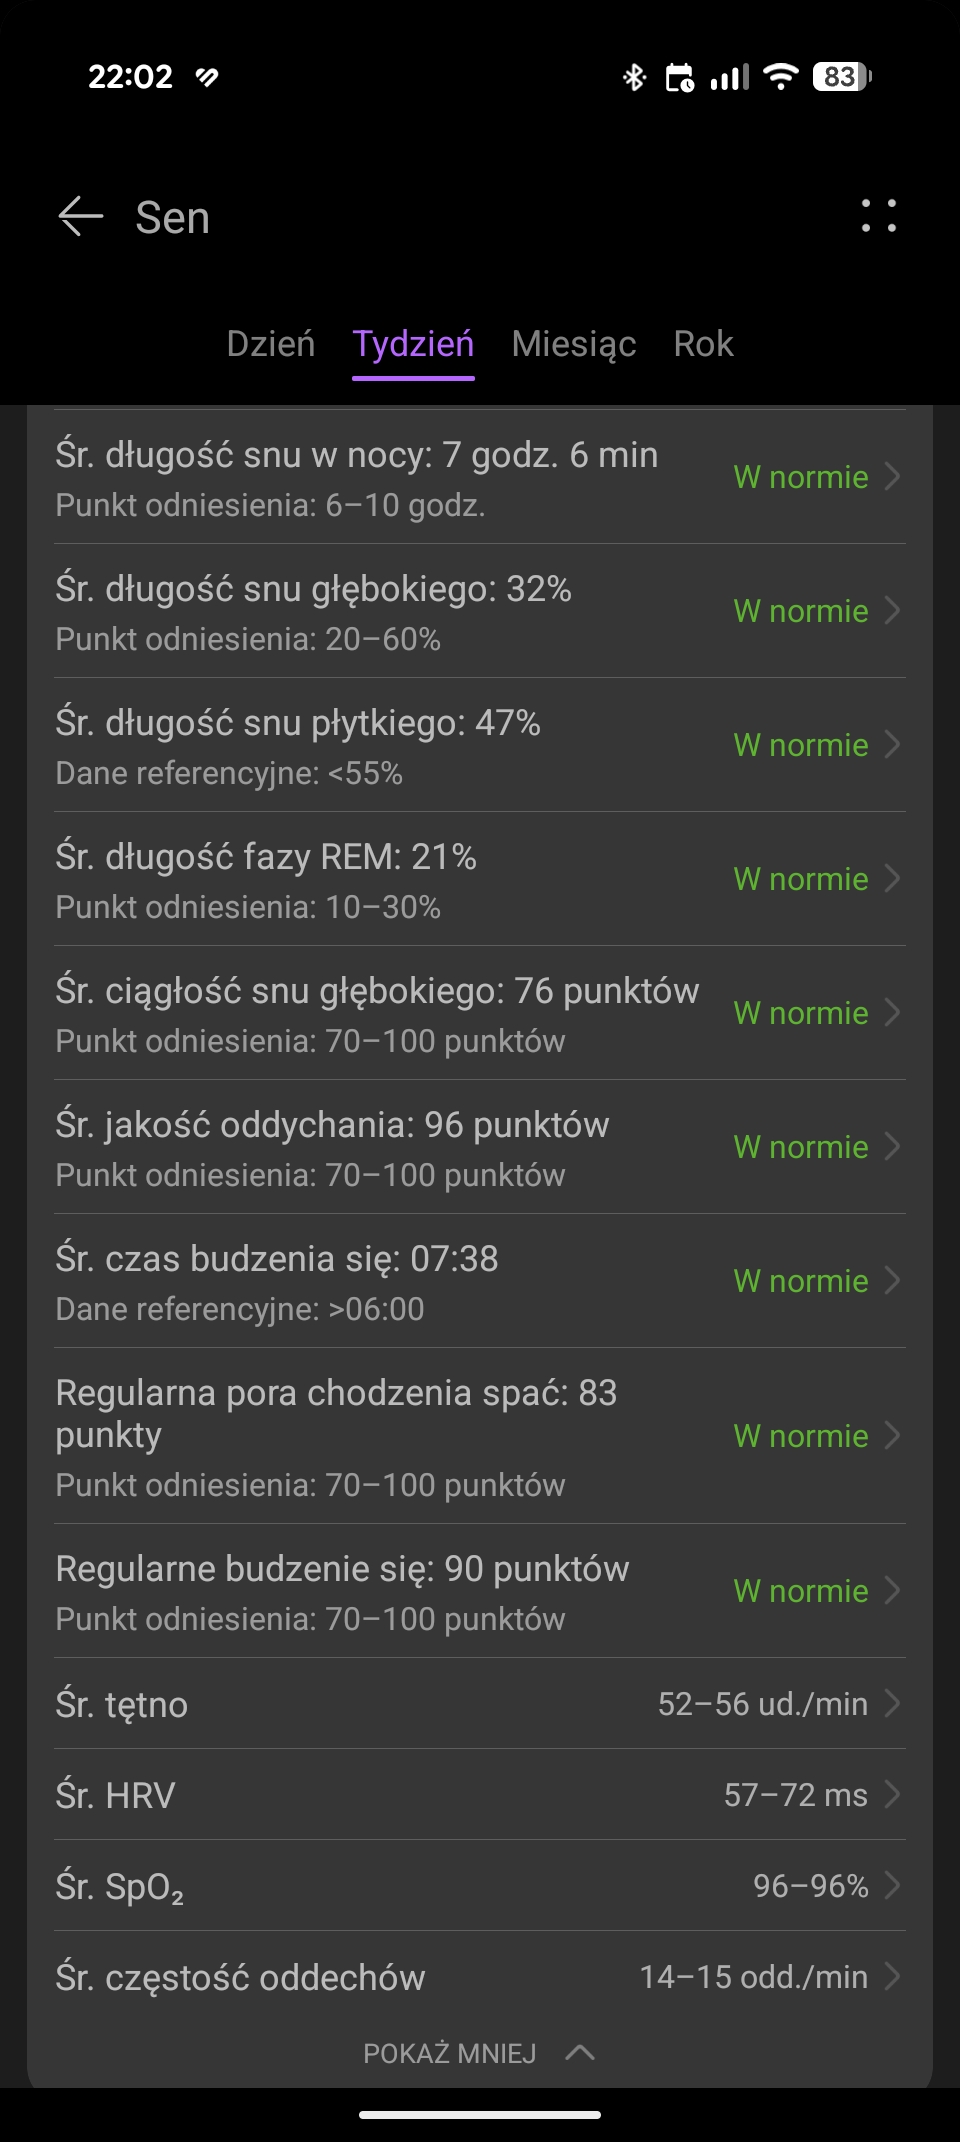Tap the battery level indicator
The height and width of the screenshot is (2142, 960).
tap(842, 77)
